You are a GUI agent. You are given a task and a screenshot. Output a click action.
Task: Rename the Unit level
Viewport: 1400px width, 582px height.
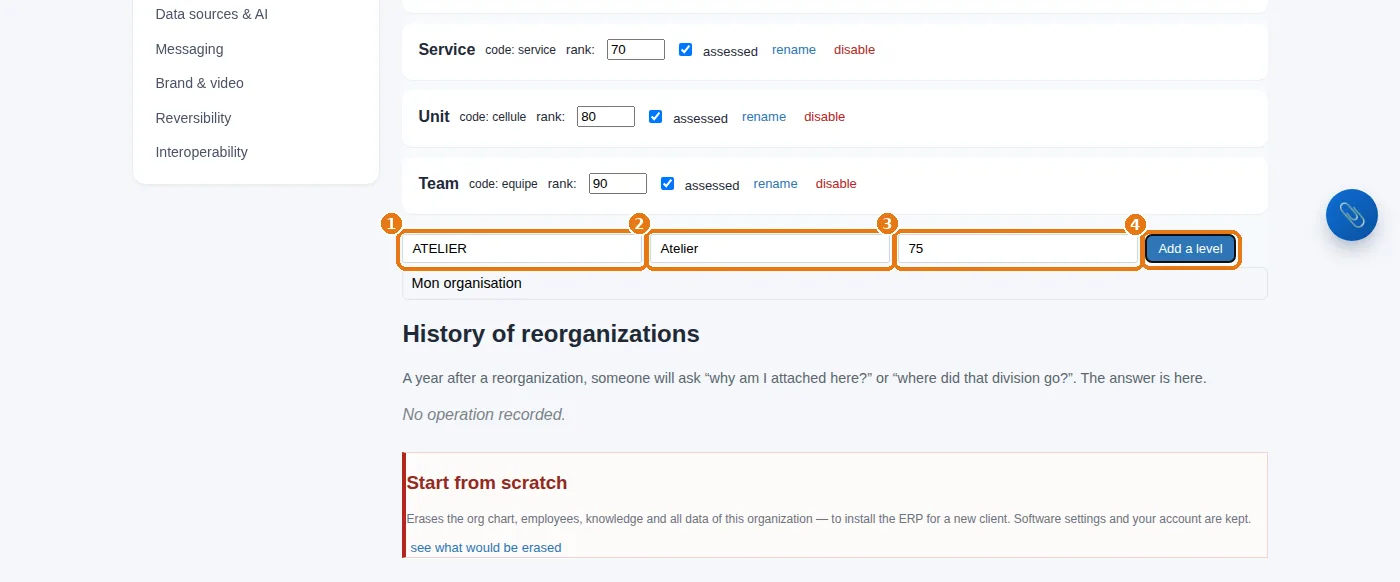coord(764,117)
